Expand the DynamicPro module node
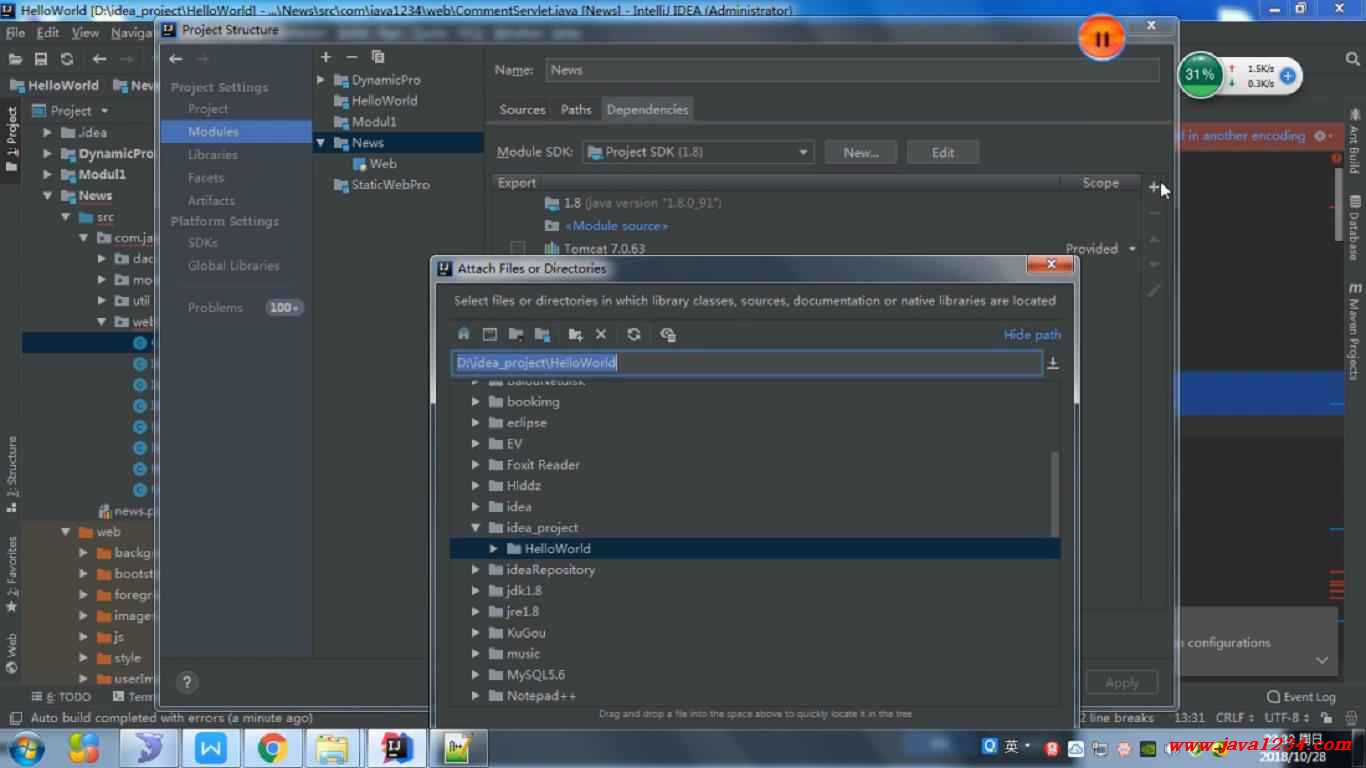 tap(321, 80)
